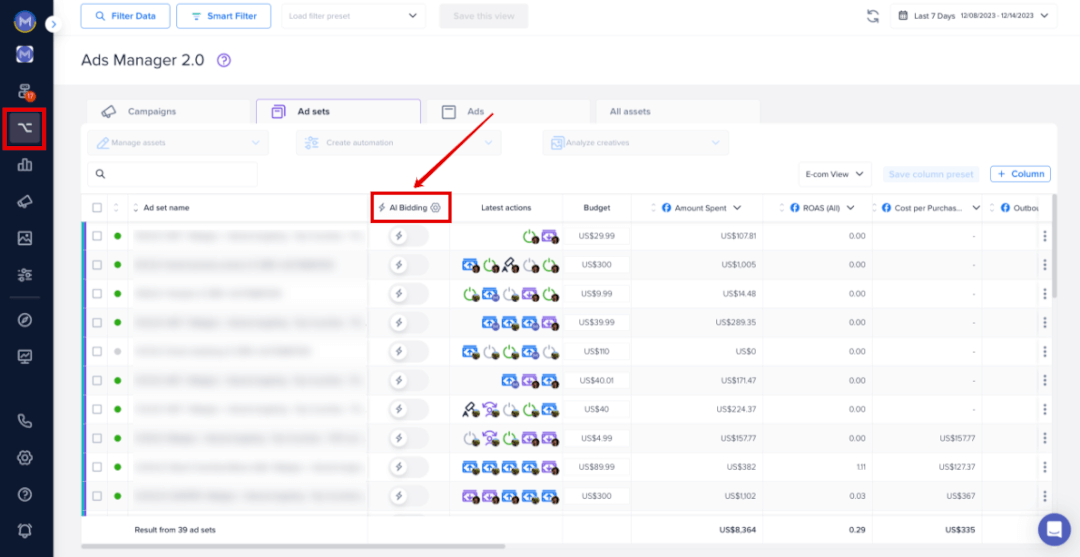Viewport: 1080px width, 557px height.
Task: Click the US$1,102 amount spent cell
Action: pyautogui.click(x=738, y=496)
